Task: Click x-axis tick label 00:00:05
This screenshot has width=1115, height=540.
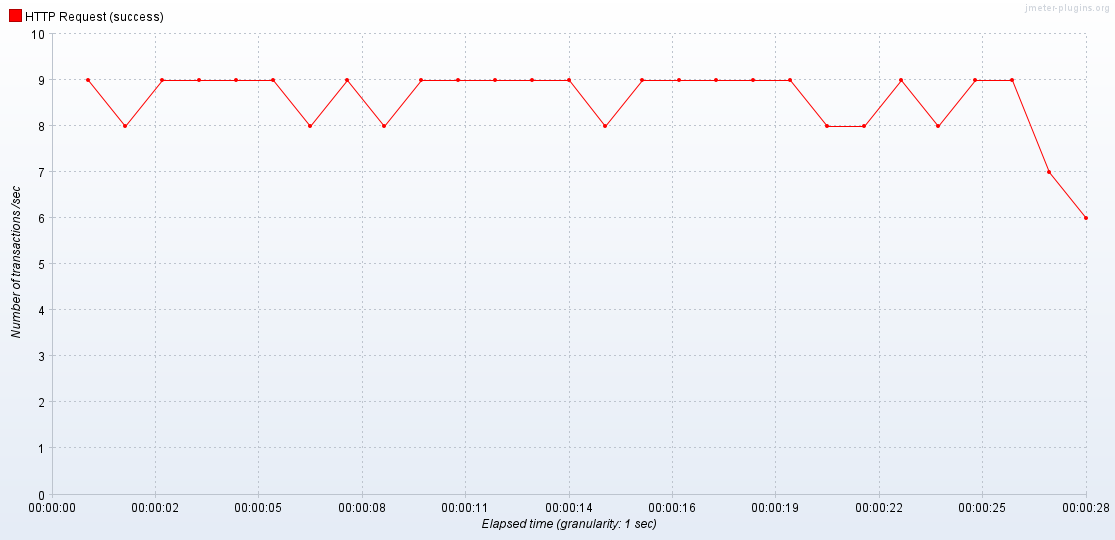Action: [258, 508]
